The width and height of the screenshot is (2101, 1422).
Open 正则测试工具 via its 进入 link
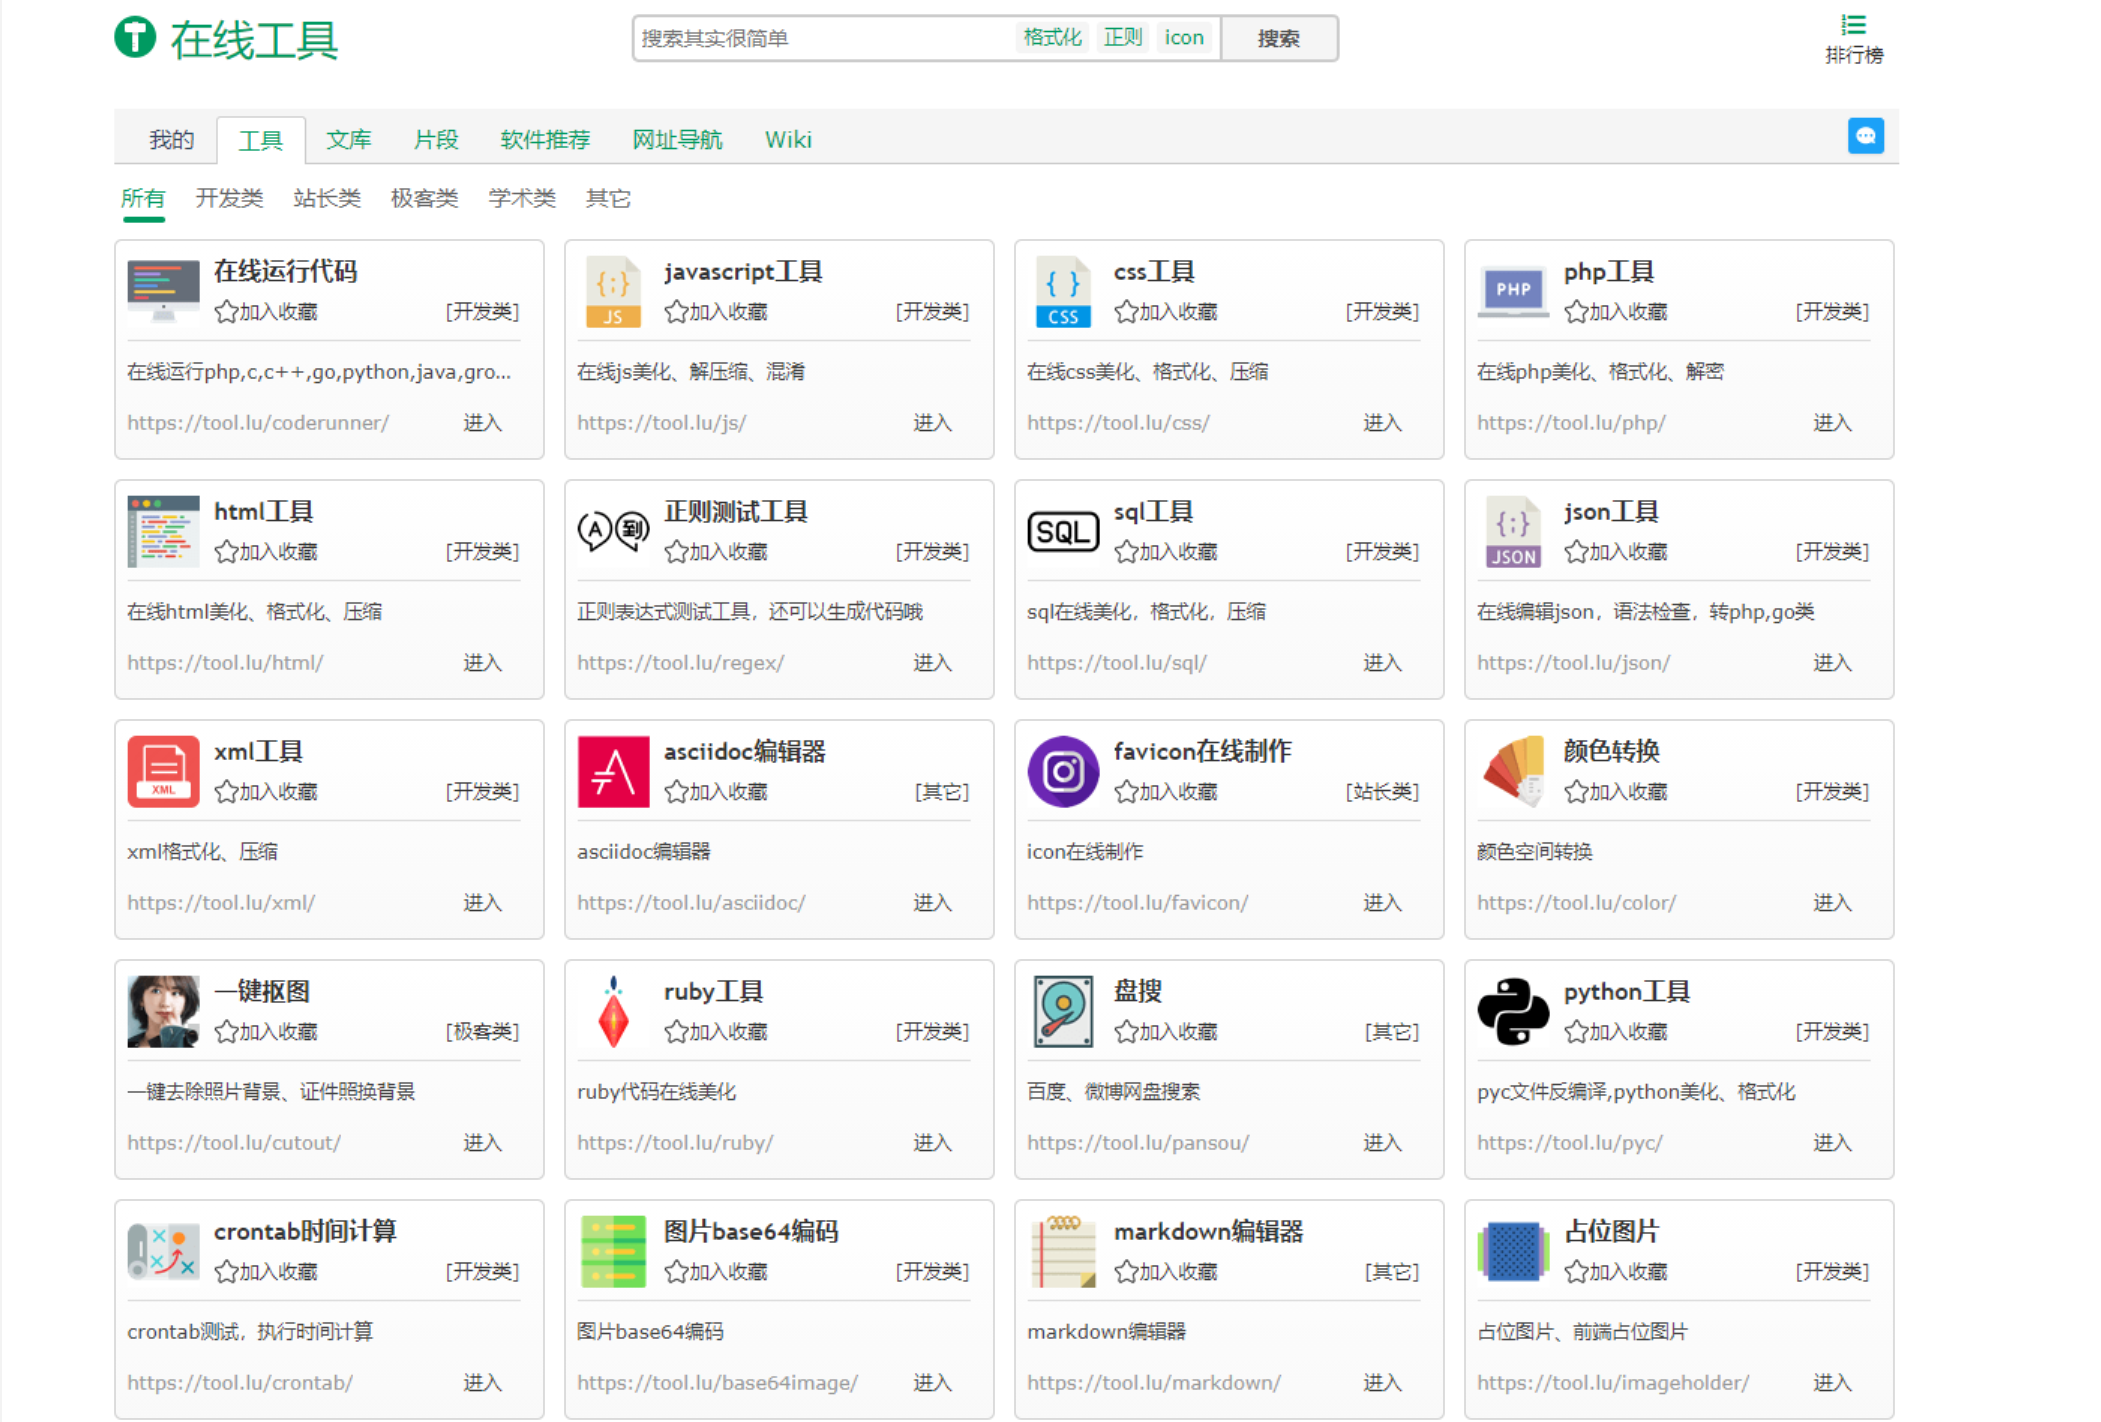[x=932, y=661]
